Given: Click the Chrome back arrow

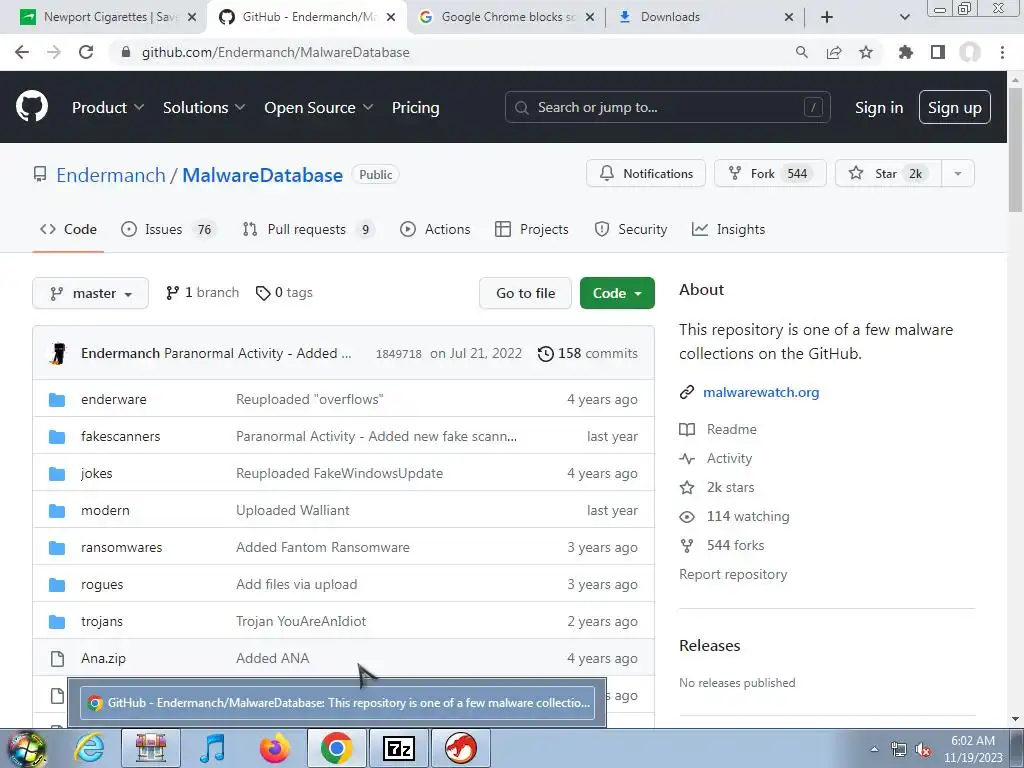Looking at the screenshot, I should pyautogui.click(x=22, y=52).
